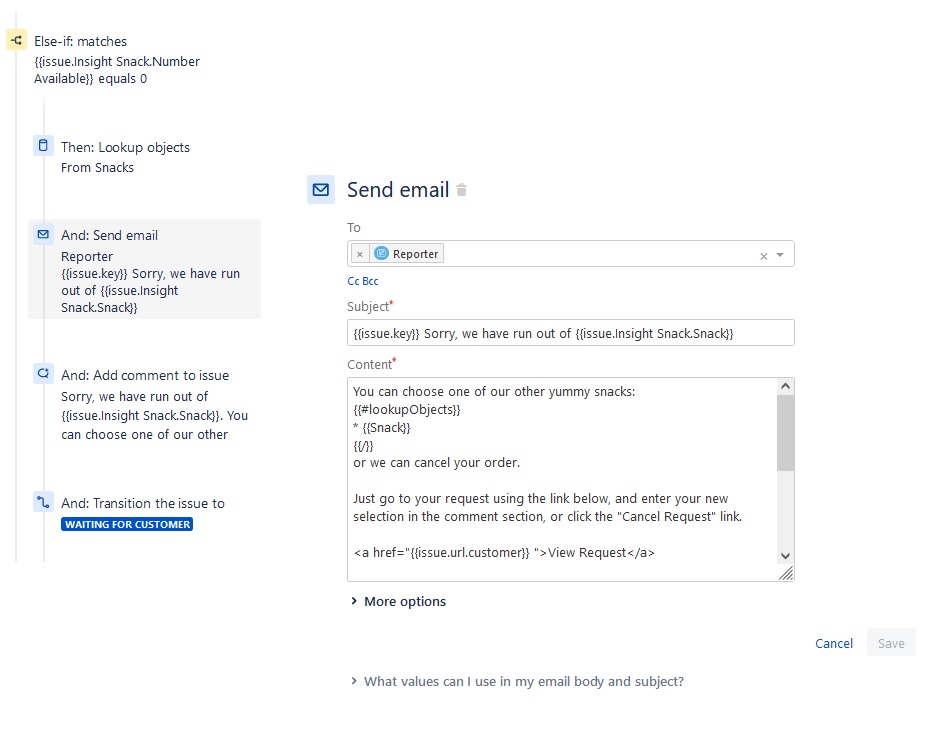The height and width of the screenshot is (731, 936).
Task: Click the envelope icon beside Send email heading
Action: tap(321, 189)
